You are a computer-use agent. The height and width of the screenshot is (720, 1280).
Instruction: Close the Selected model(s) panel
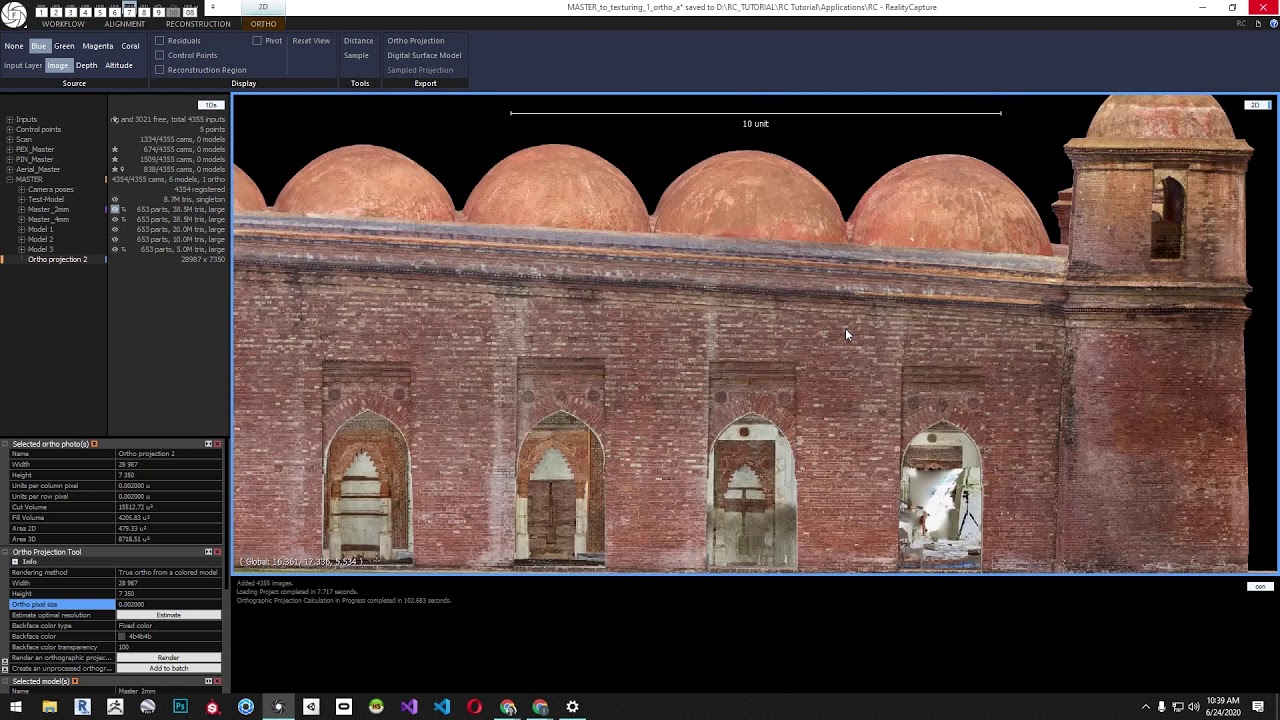click(219, 681)
